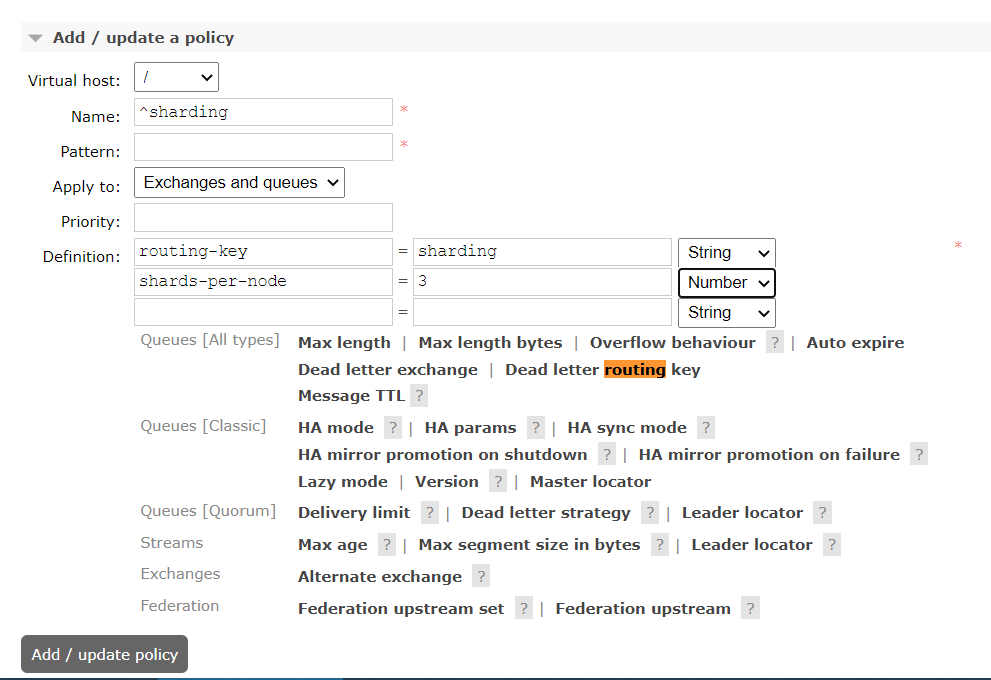Click help icon next to Overflow behaviour
Viewport: 991px width, 680px height.
click(775, 343)
